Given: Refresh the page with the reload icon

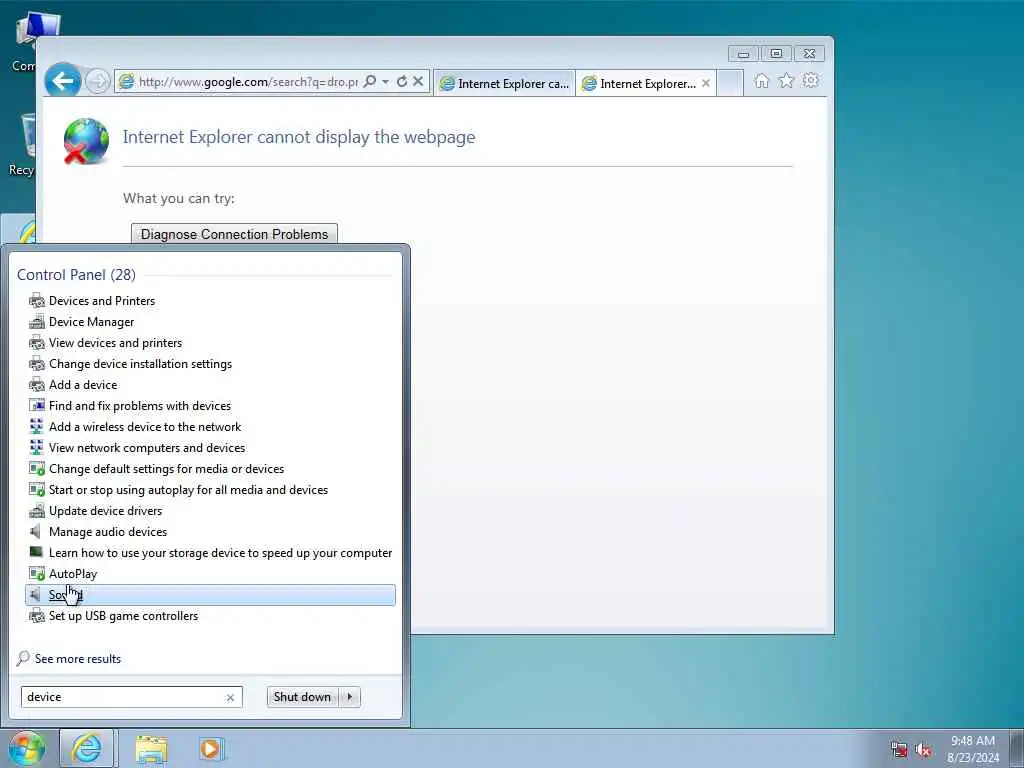Looking at the screenshot, I should (402, 81).
